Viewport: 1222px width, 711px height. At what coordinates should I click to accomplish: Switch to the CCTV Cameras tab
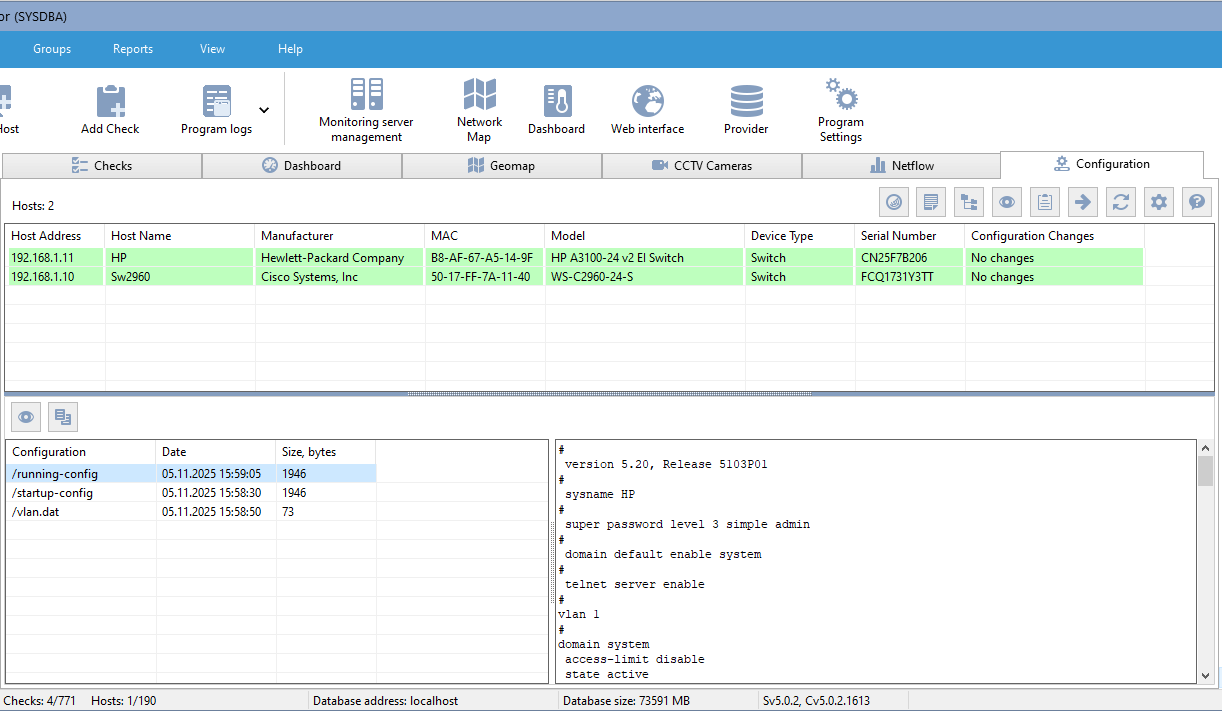pyautogui.click(x=701, y=165)
